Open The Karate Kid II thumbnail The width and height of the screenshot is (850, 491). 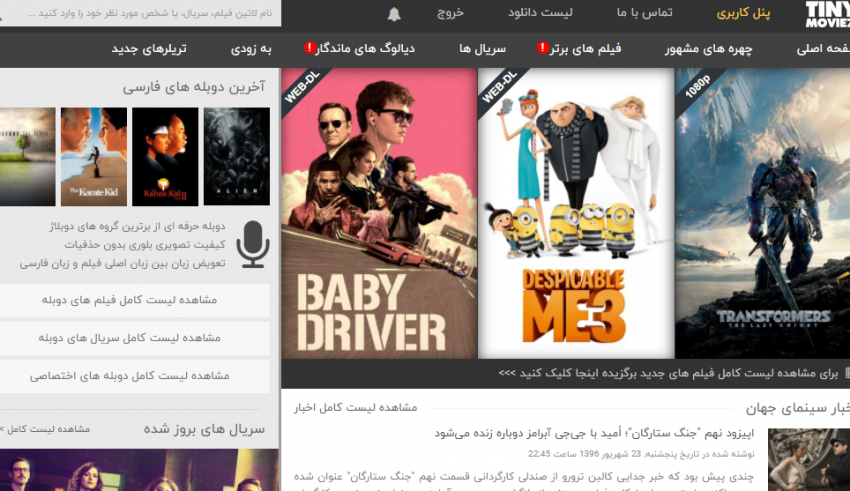pos(165,156)
